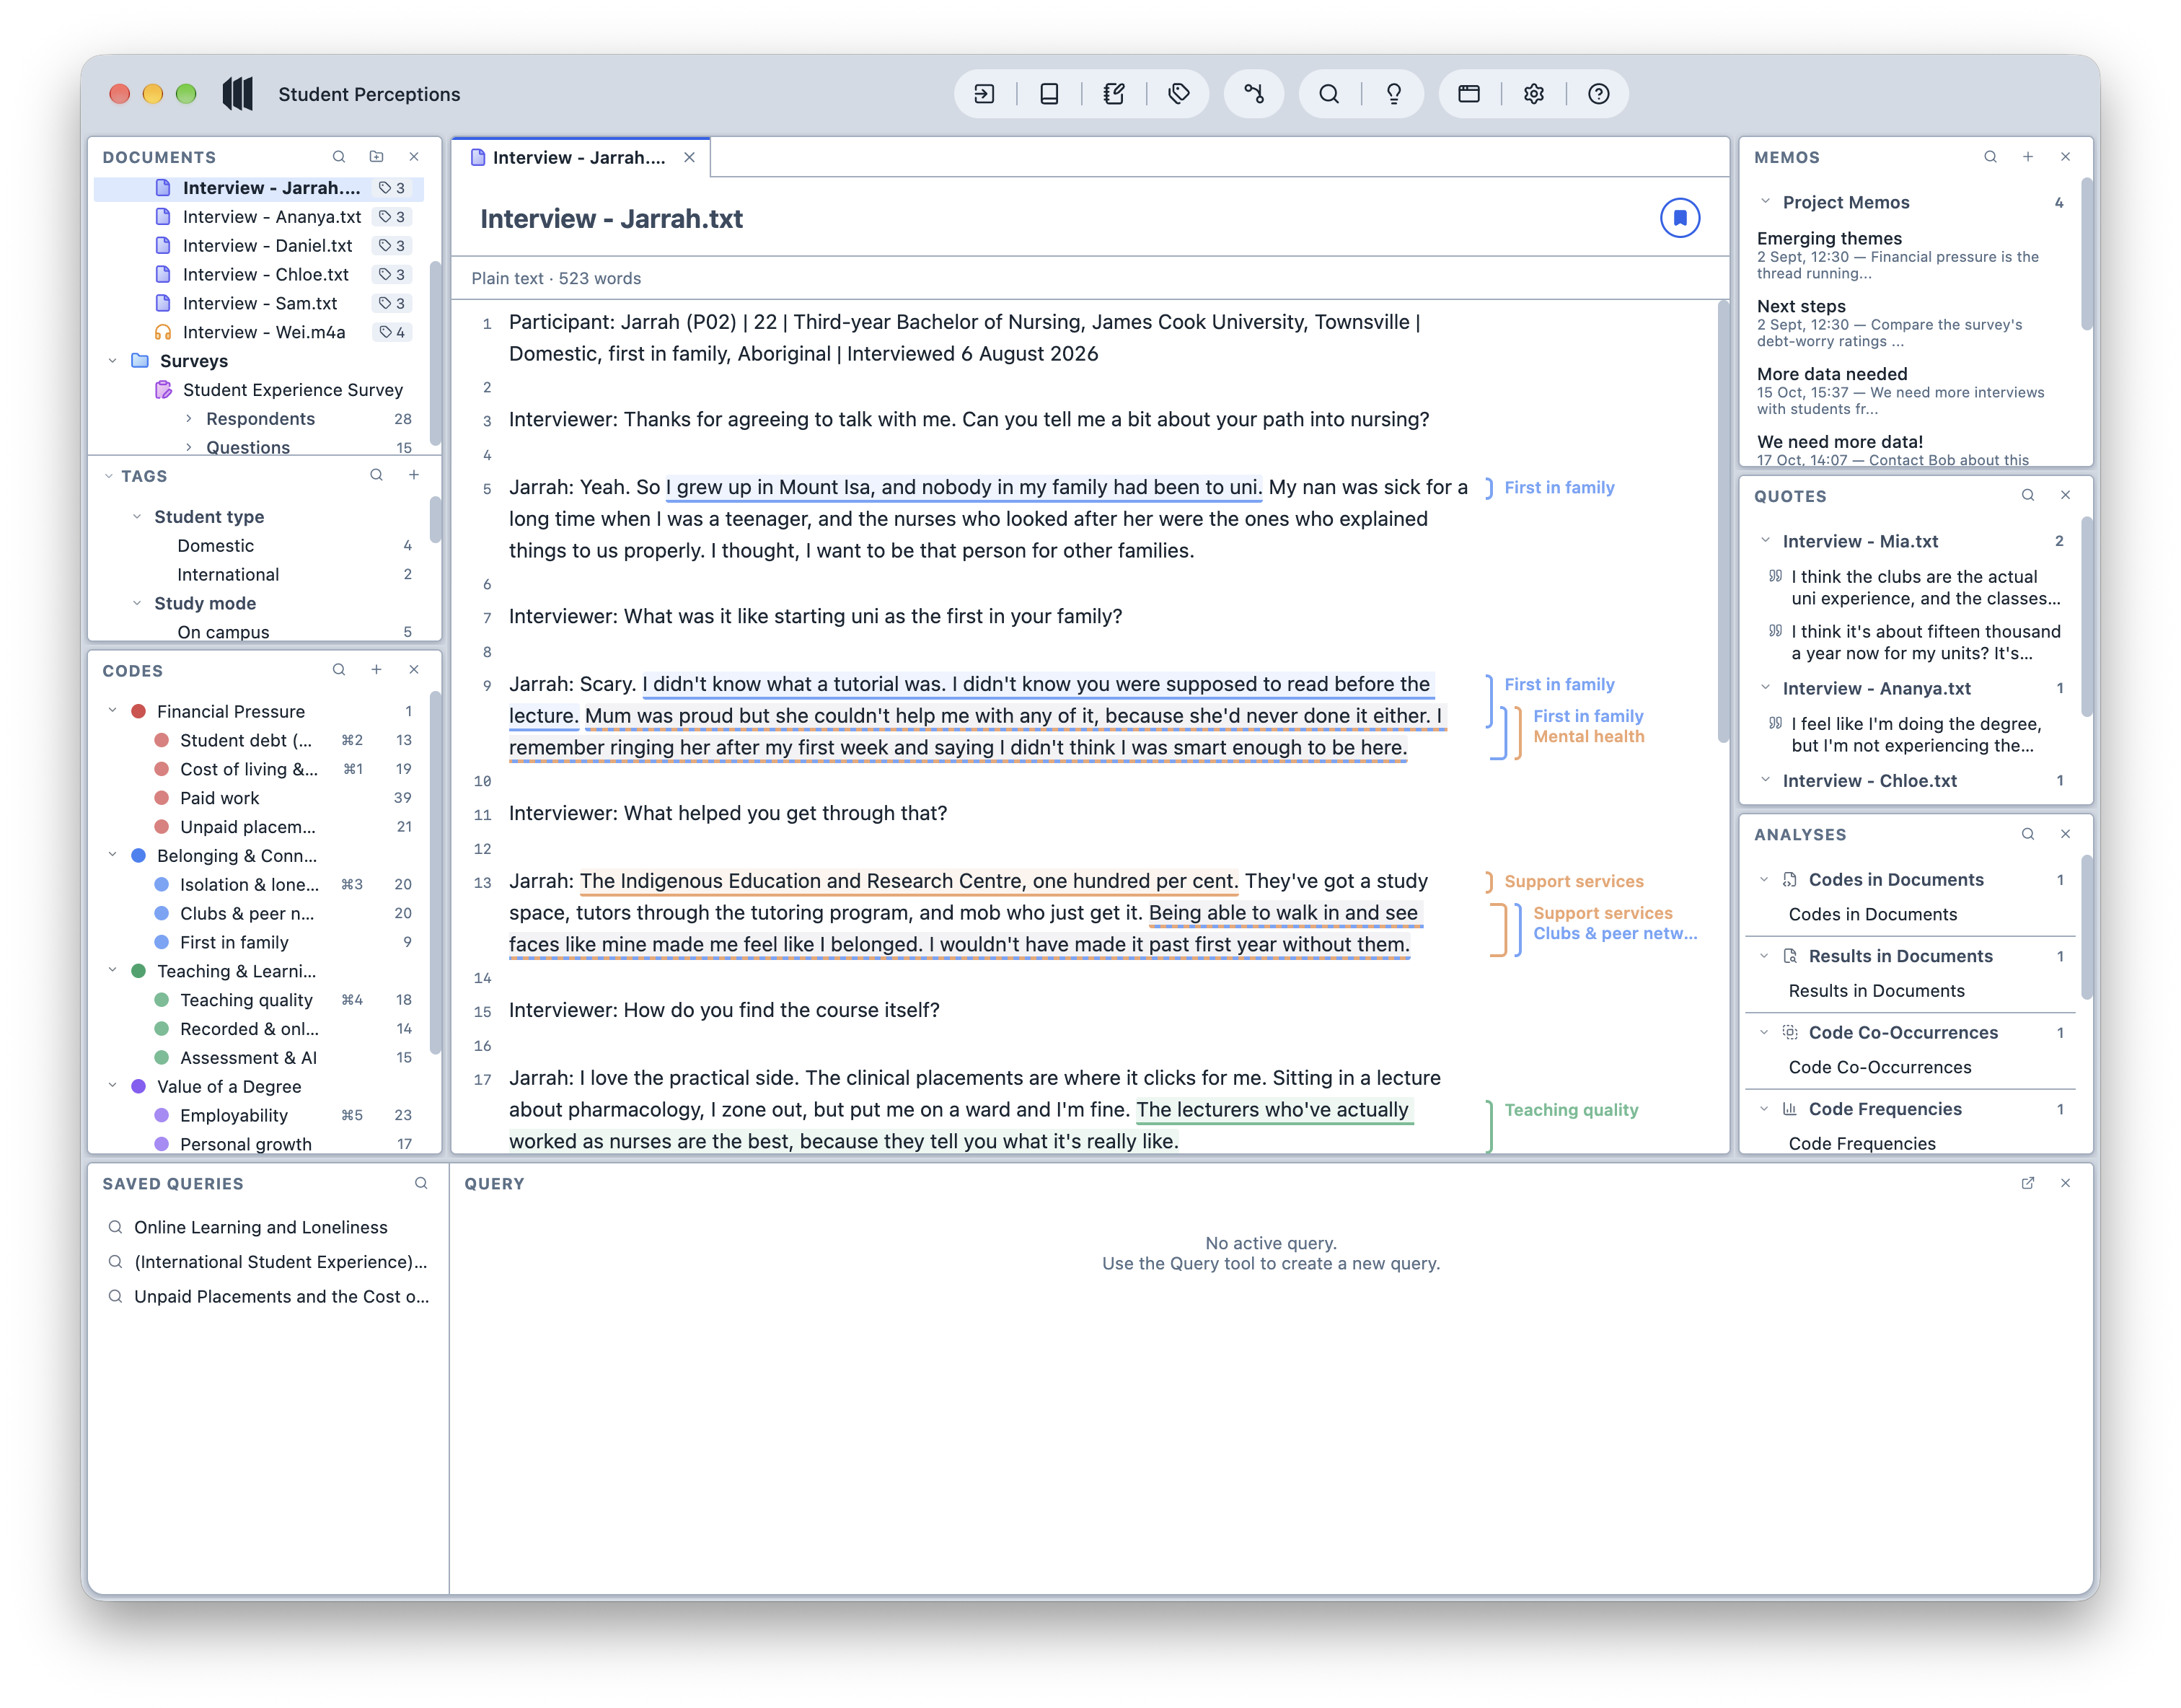
Task: Collapse Interview - Mia.txt quotes group
Action: coord(1765,541)
